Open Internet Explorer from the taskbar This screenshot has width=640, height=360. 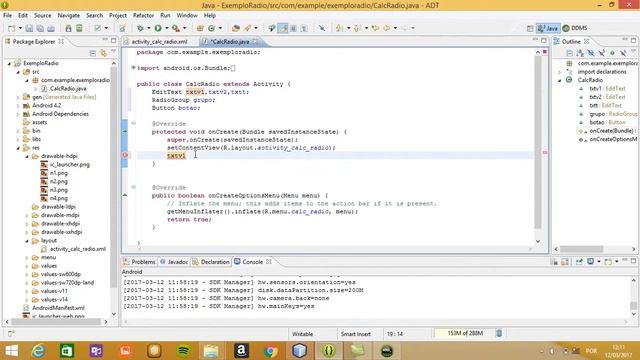point(38,351)
